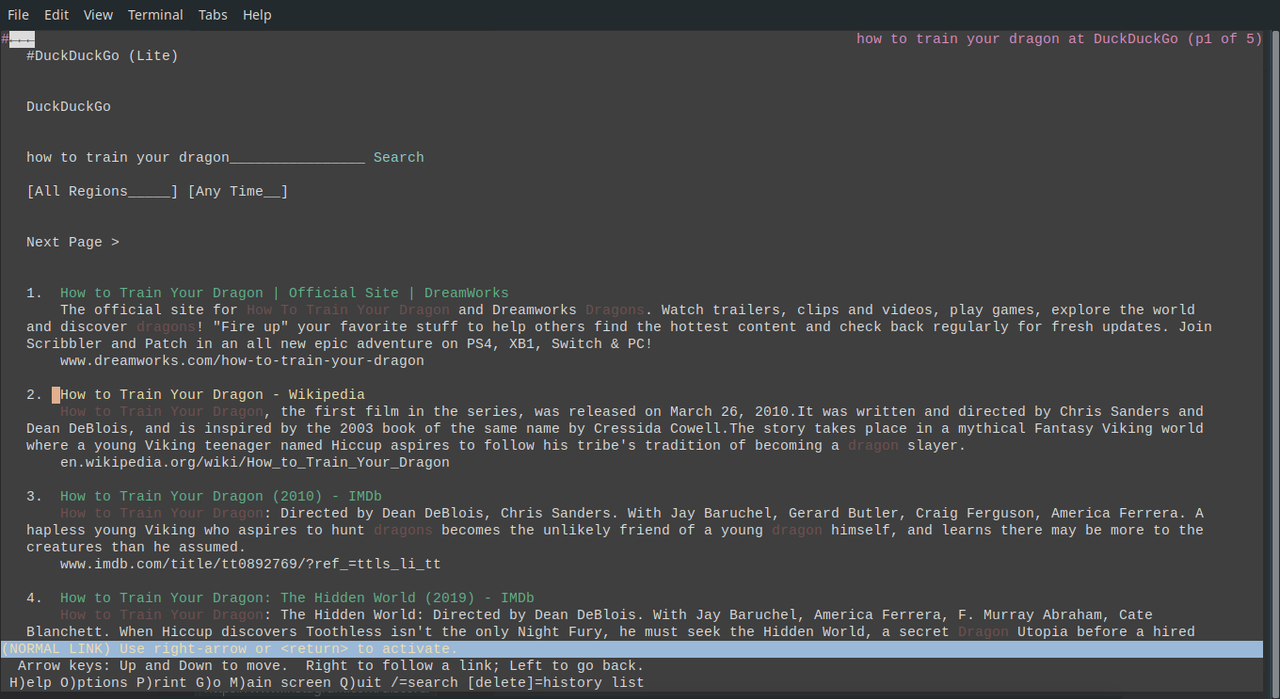Screen dimensions: 1280x699
Task: Open the Help menu
Action: [257, 15]
